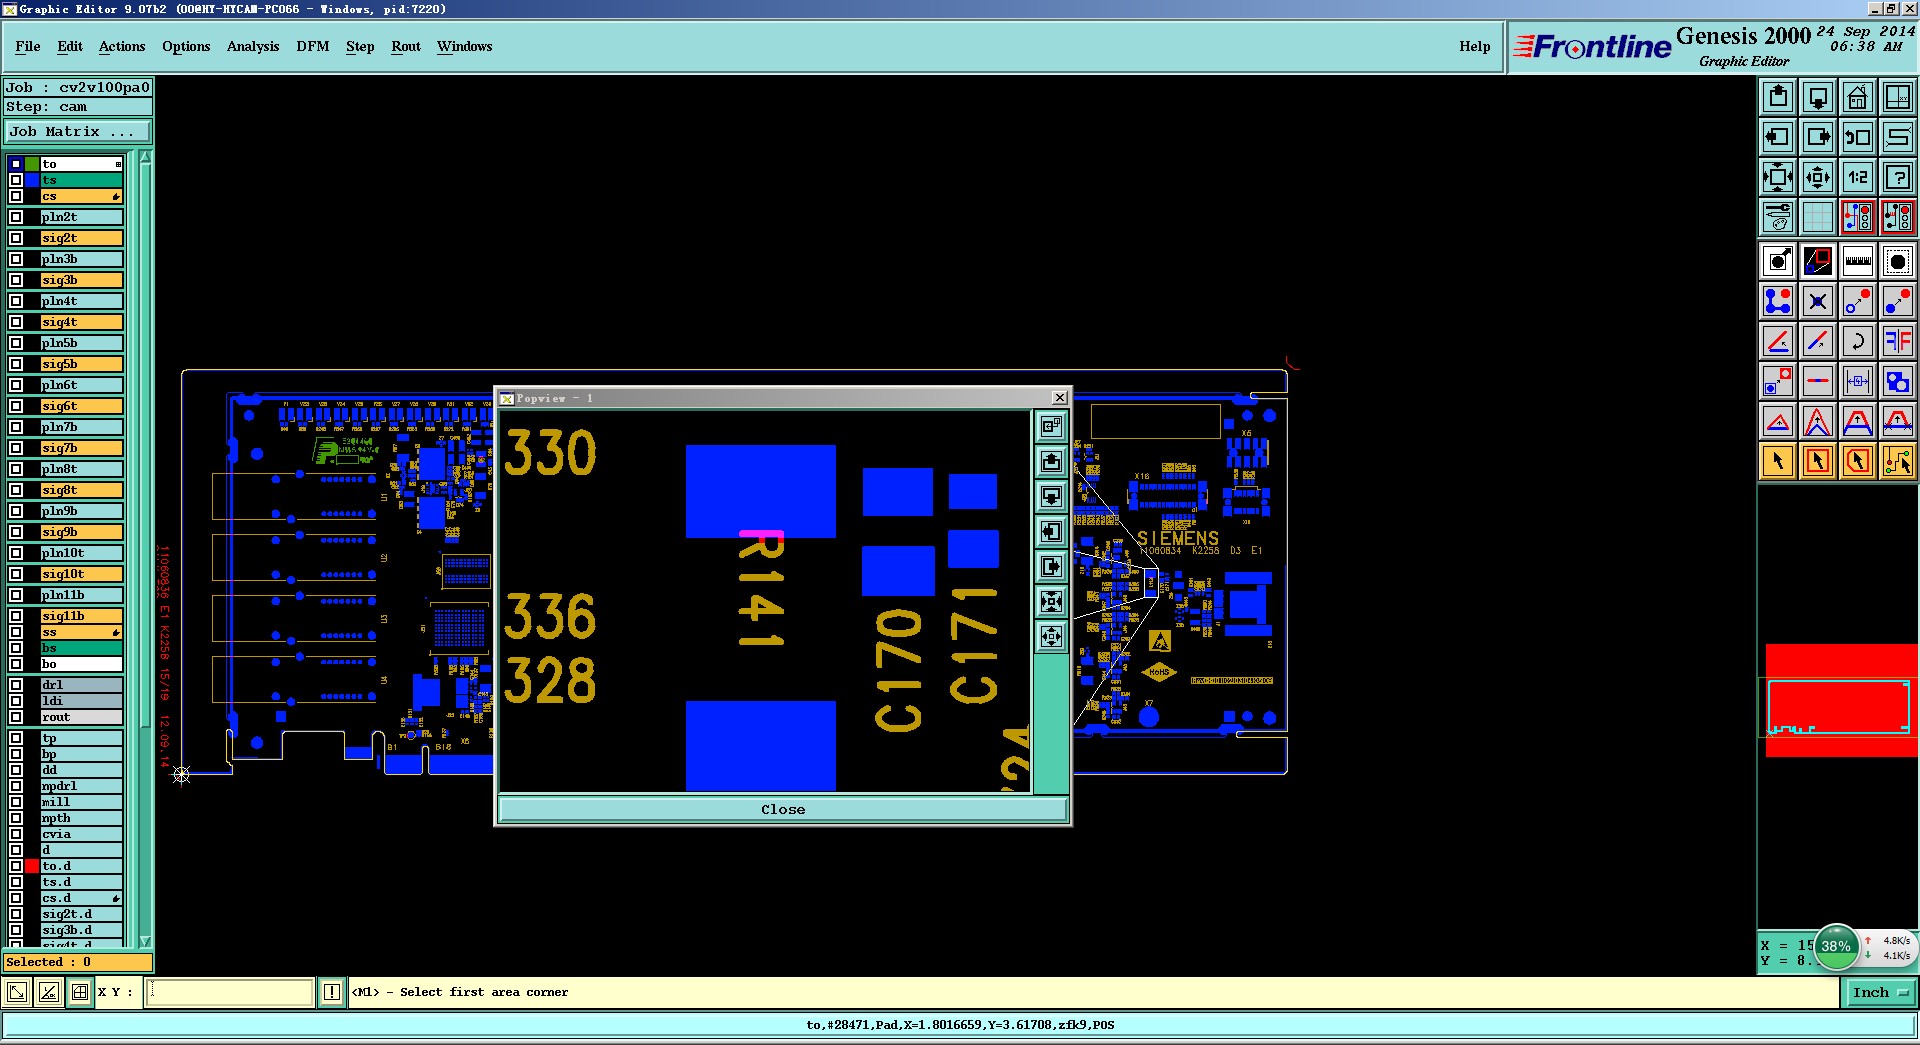
Task: Click the pan right arrow icon
Action: [x=1818, y=137]
